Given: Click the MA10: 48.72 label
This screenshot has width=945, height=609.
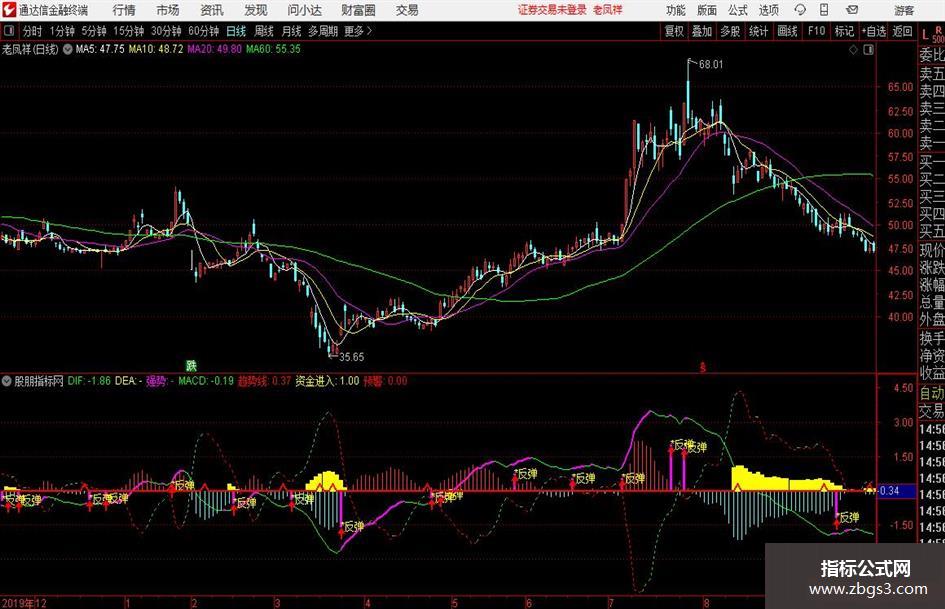Looking at the screenshot, I should coord(155,49).
